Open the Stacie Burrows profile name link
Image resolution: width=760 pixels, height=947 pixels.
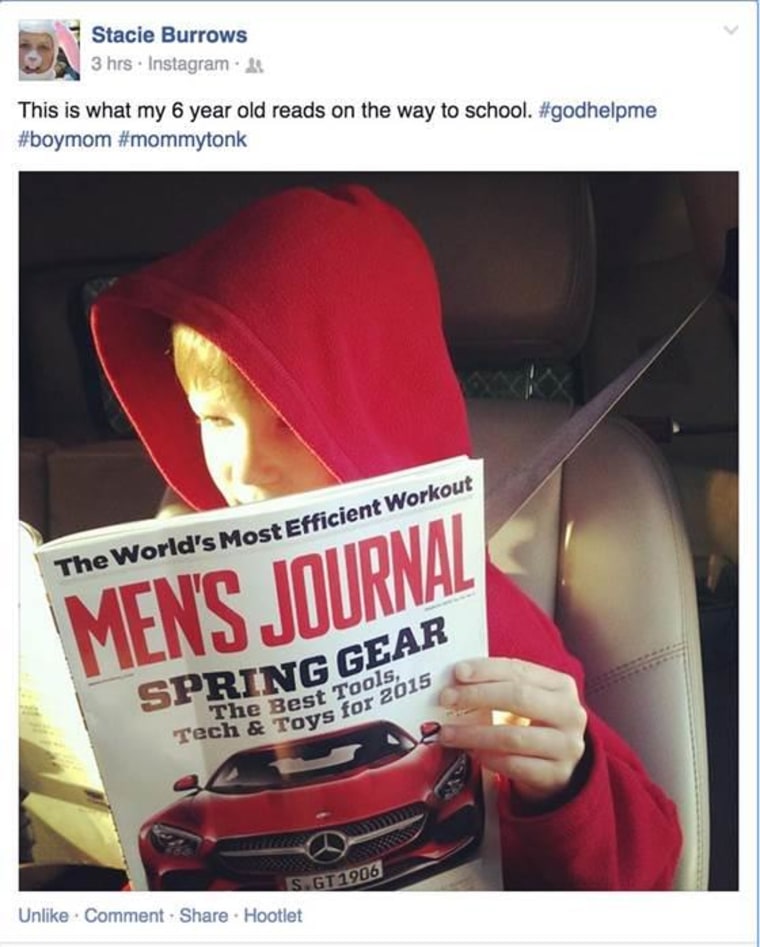(x=169, y=35)
